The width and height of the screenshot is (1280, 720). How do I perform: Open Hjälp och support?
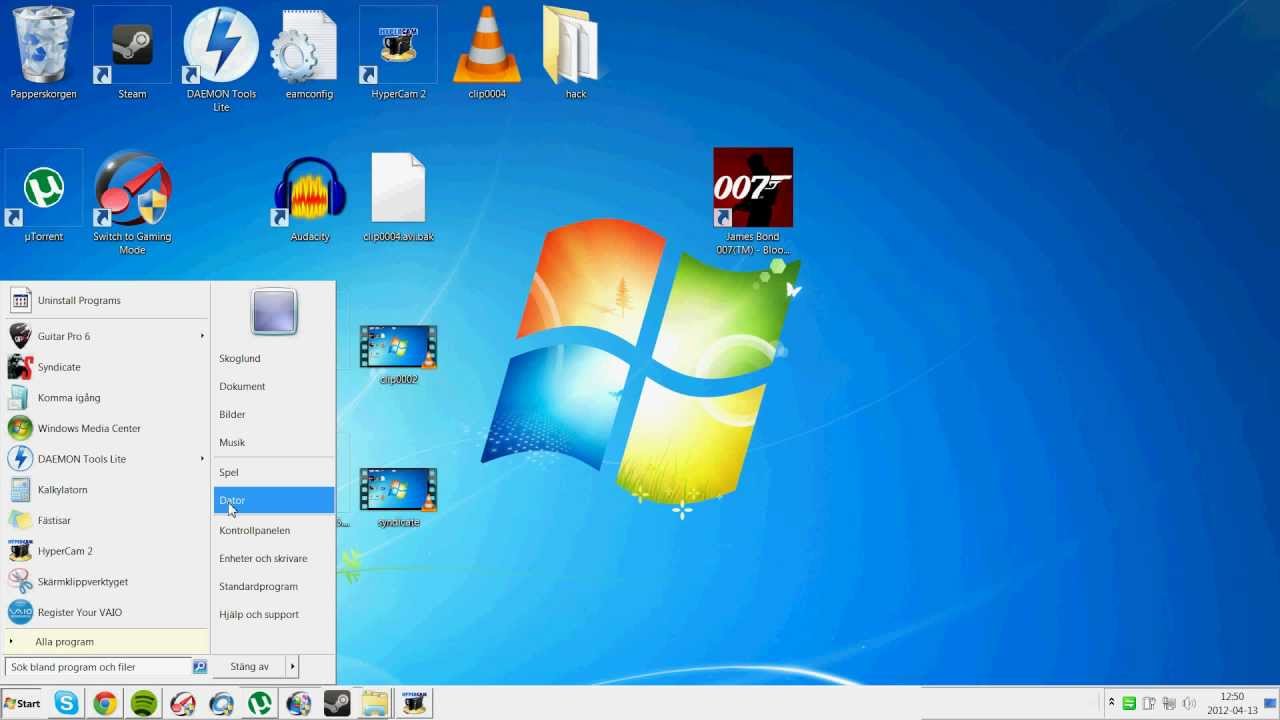point(274,614)
